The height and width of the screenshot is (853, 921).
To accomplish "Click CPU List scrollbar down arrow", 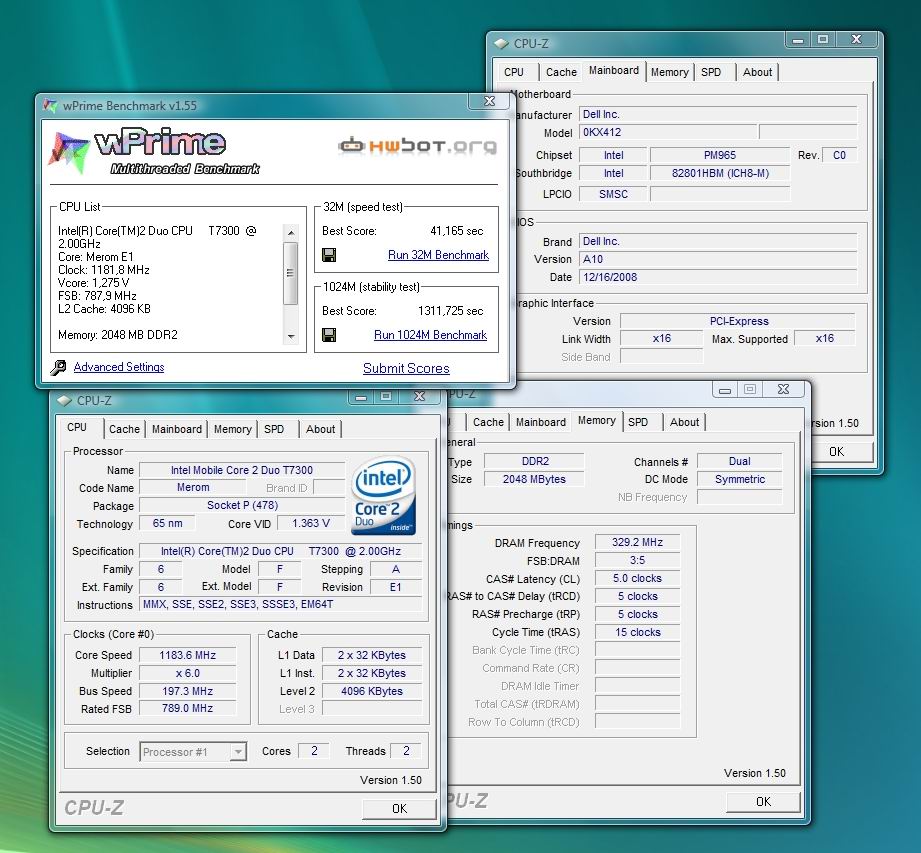I will pyautogui.click(x=291, y=337).
